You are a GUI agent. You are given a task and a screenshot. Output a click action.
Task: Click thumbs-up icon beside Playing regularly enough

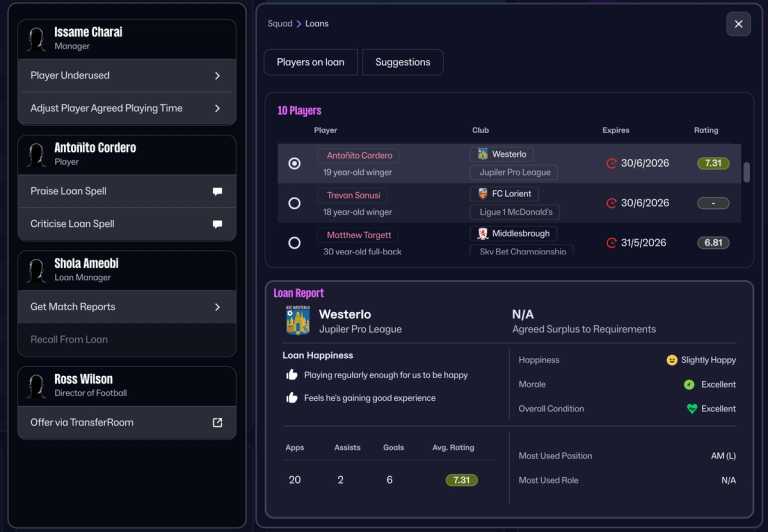tap(292, 375)
